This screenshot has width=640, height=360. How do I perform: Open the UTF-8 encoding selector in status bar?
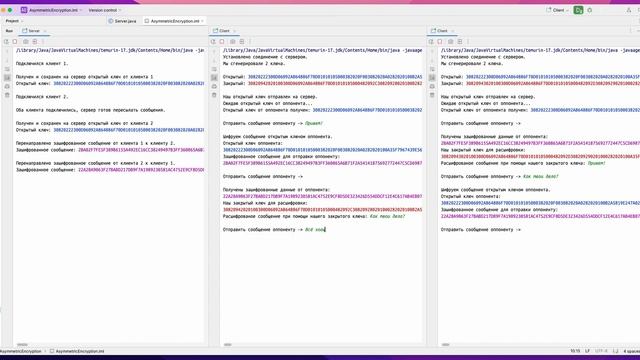[x=601, y=351]
